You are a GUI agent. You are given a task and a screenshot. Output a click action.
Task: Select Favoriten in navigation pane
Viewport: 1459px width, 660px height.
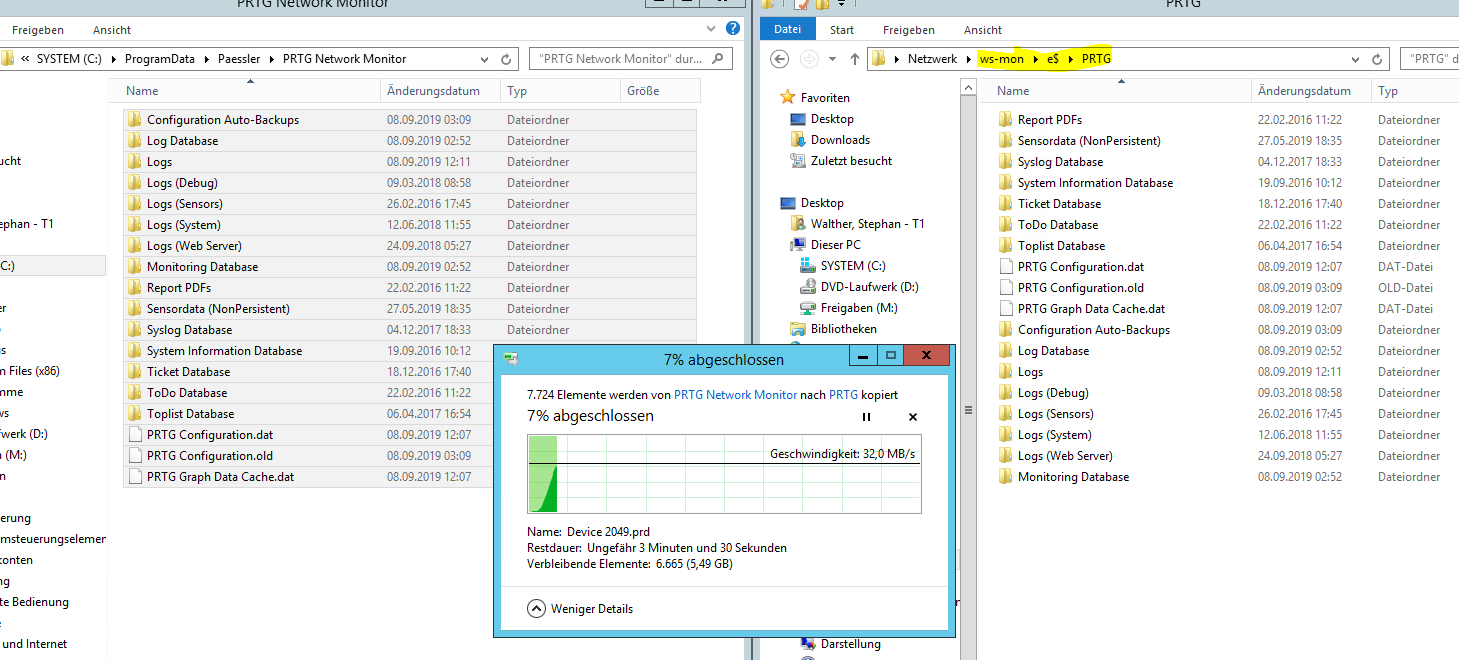click(x=825, y=98)
